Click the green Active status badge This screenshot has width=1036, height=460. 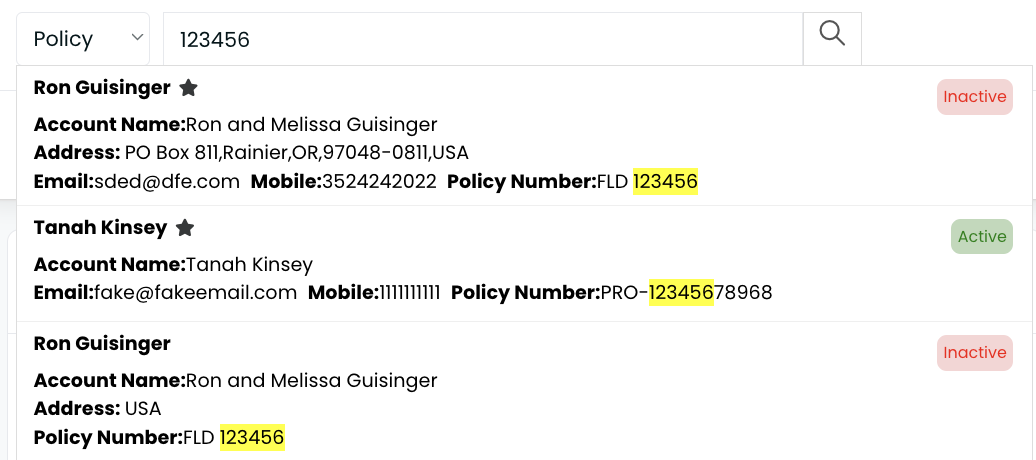pos(982,237)
